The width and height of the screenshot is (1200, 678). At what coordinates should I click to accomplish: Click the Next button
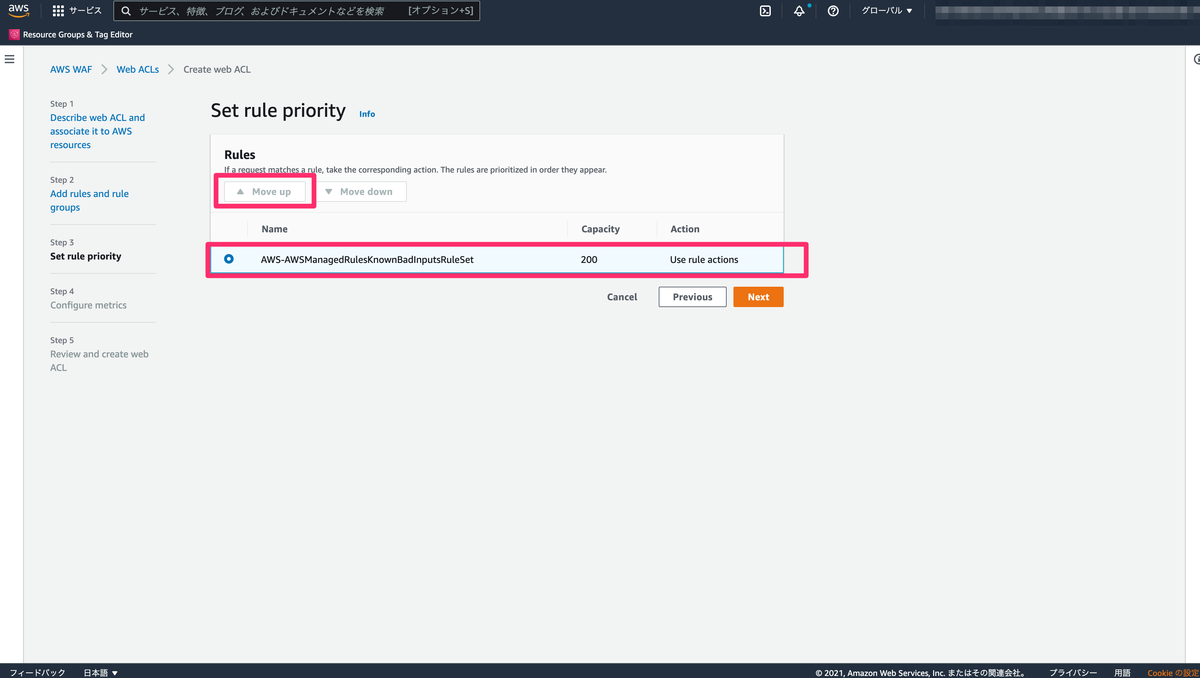click(x=758, y=296)
